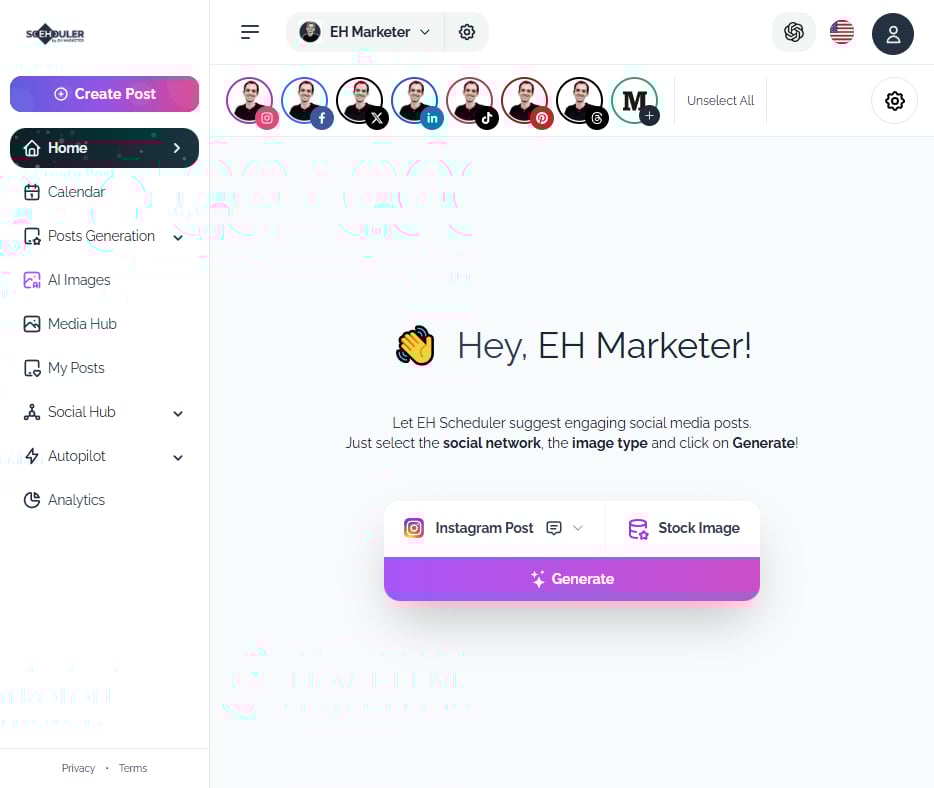Click Unselect All accounts
Image resolution: width=934 pixels, height=788 pixels.
pyautogui.click(x=720, y=101)
